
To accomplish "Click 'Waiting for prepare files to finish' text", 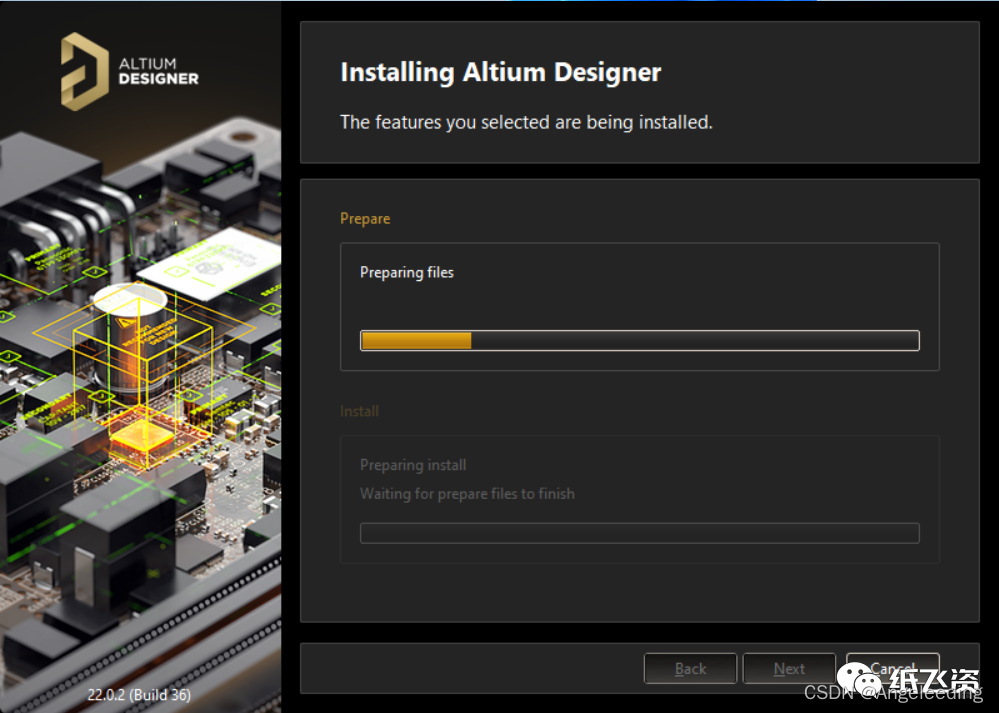I will (x=467, y=494).
